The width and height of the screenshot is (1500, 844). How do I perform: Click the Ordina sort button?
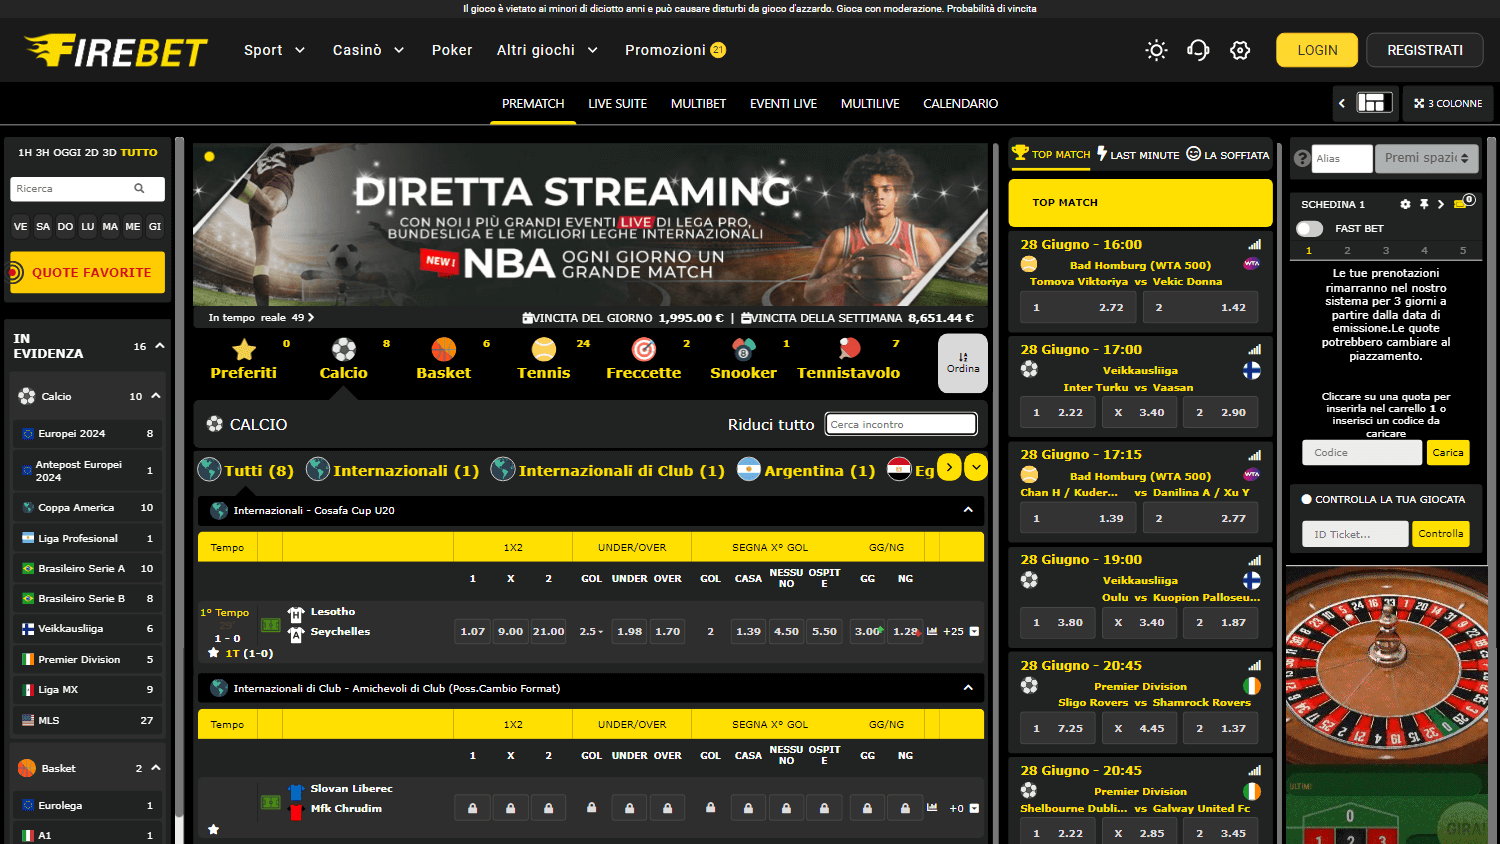[963, 362]
